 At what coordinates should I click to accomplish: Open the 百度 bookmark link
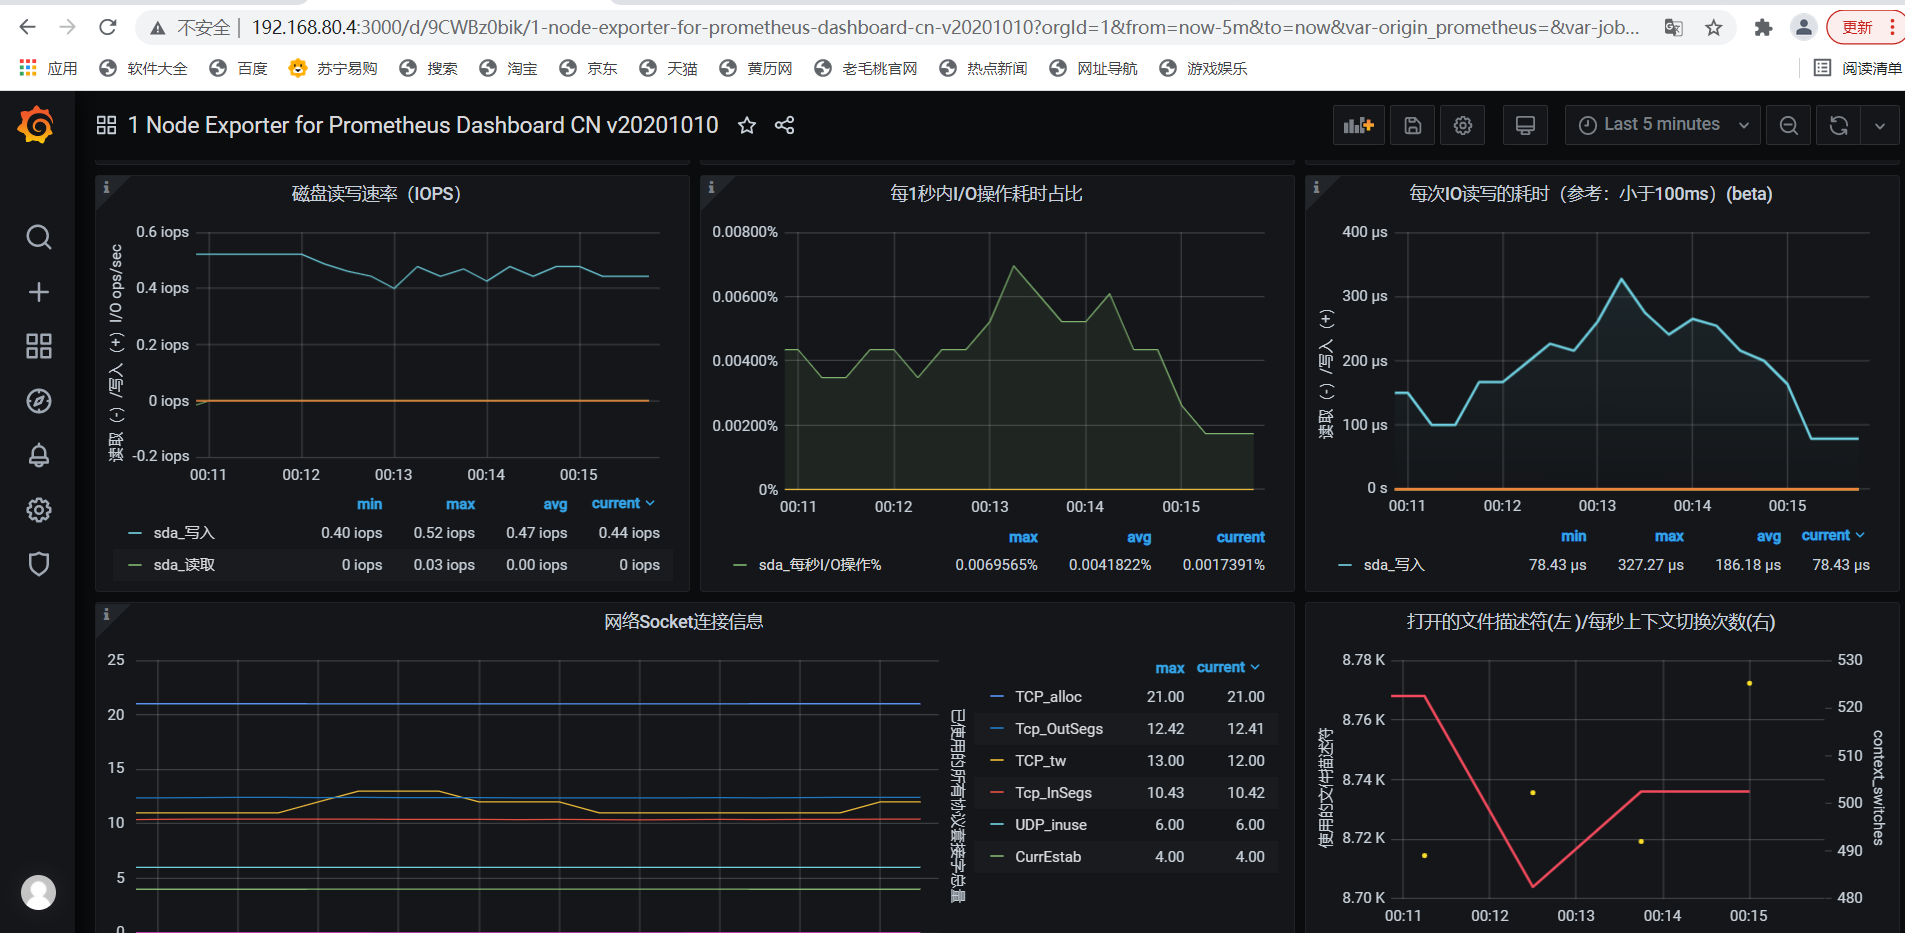point(252,68)
